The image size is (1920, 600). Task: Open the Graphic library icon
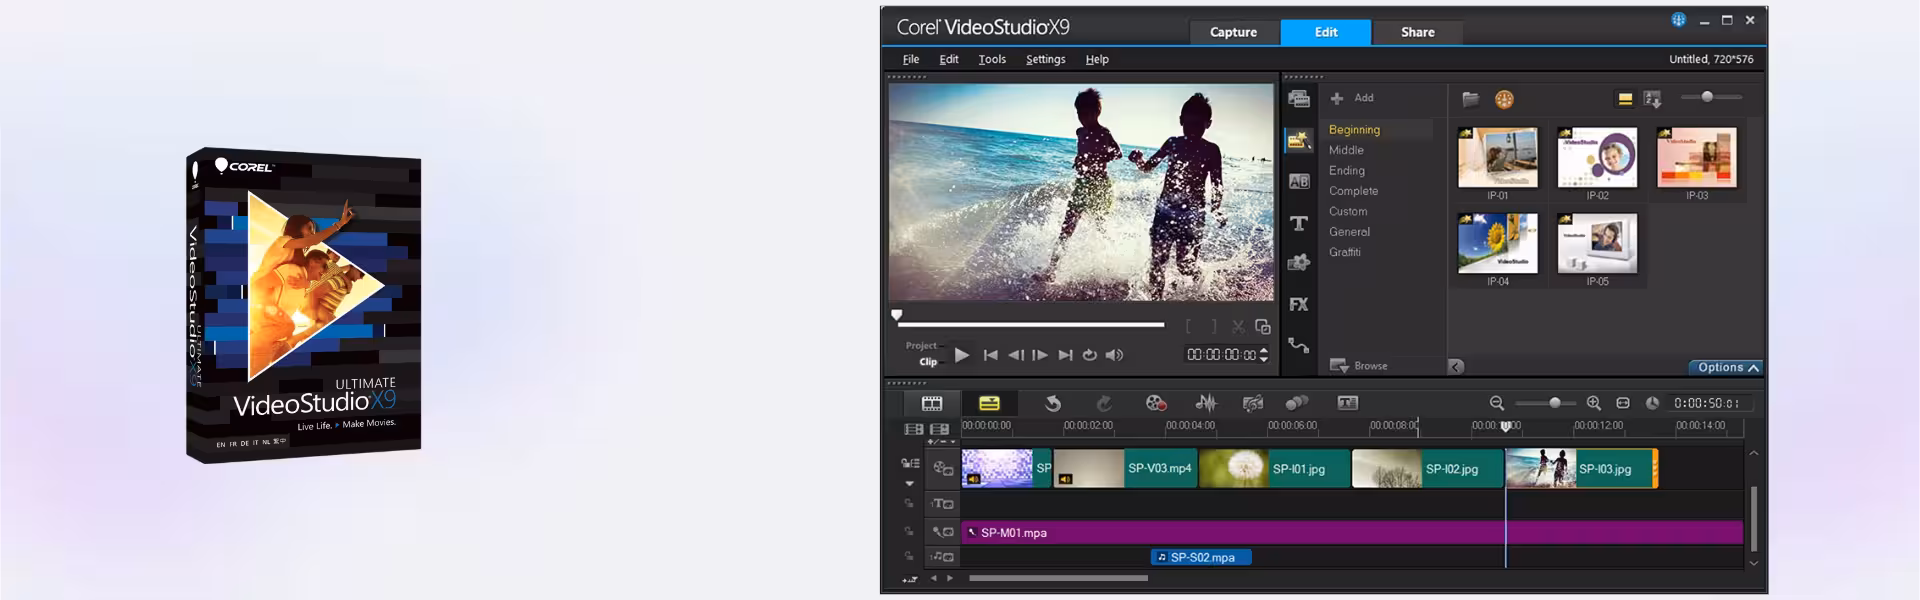click(x=1298, y=263)
